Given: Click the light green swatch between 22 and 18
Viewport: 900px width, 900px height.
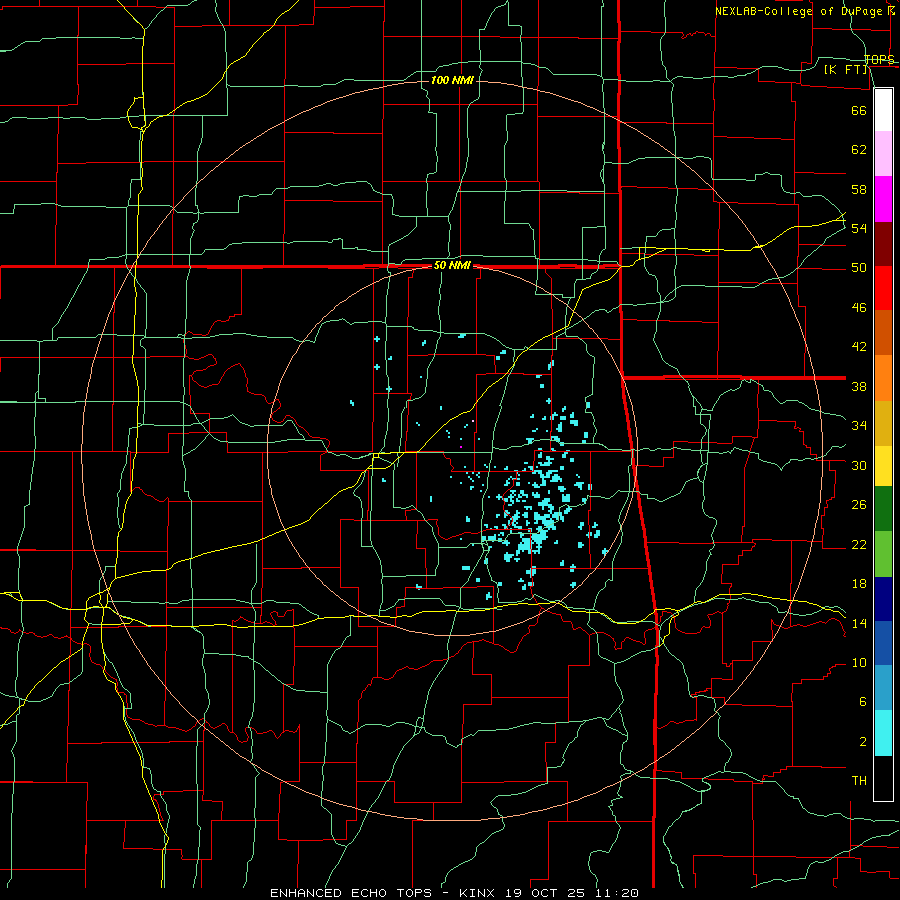Looking at the screenshot, I should pos(883,554).
